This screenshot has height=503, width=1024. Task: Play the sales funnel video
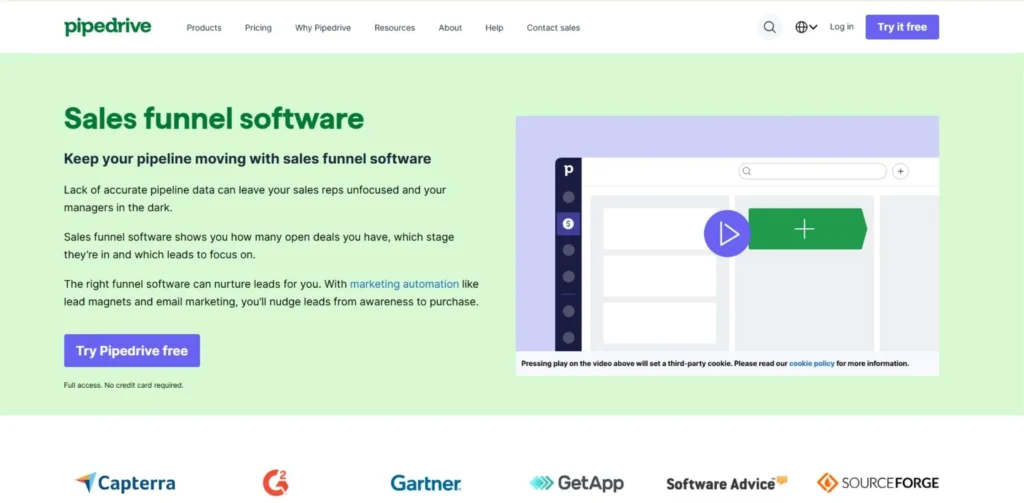726,233
